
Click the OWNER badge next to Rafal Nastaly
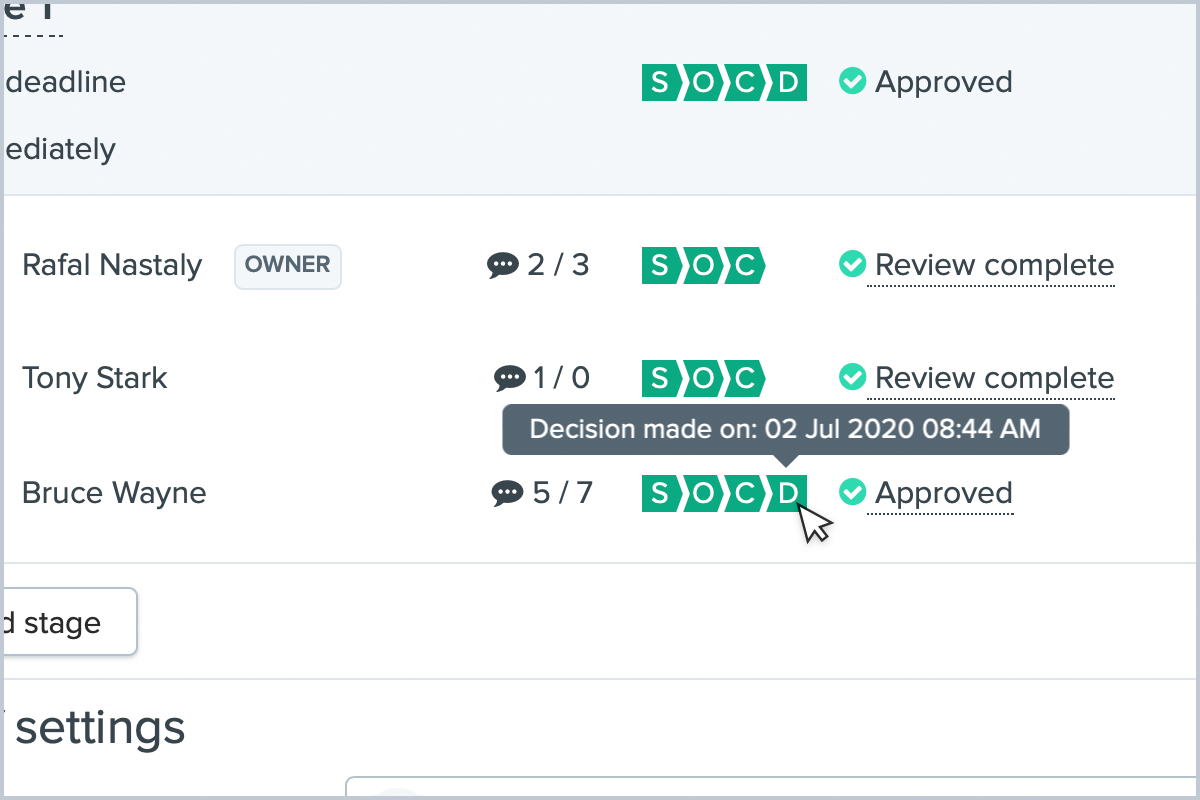tap(288, 265)
